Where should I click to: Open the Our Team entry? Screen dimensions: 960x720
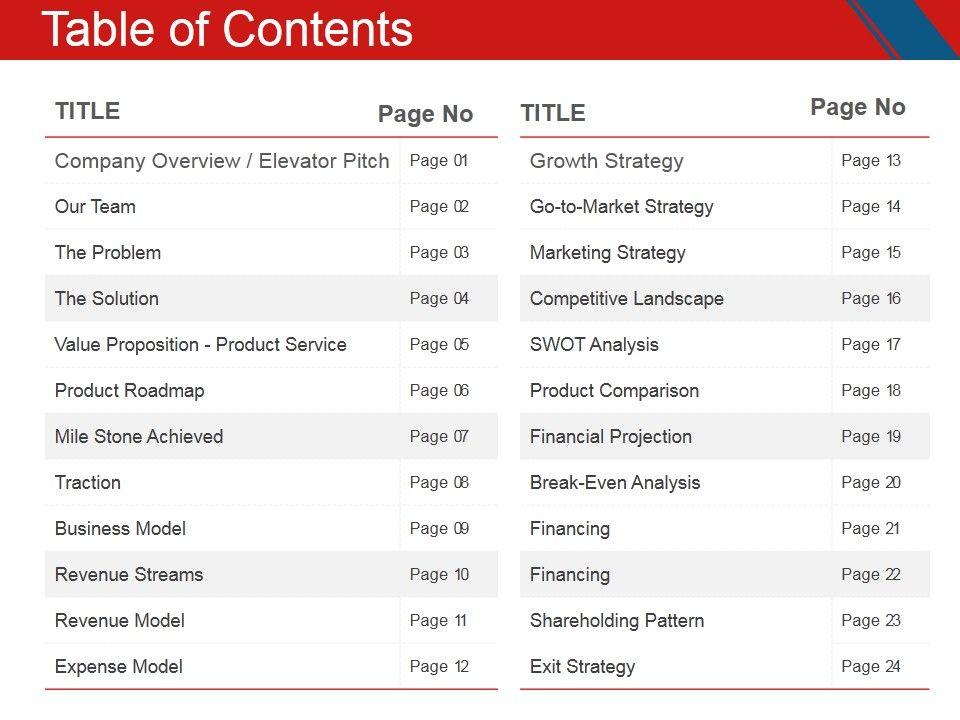(x=95, y=207)
